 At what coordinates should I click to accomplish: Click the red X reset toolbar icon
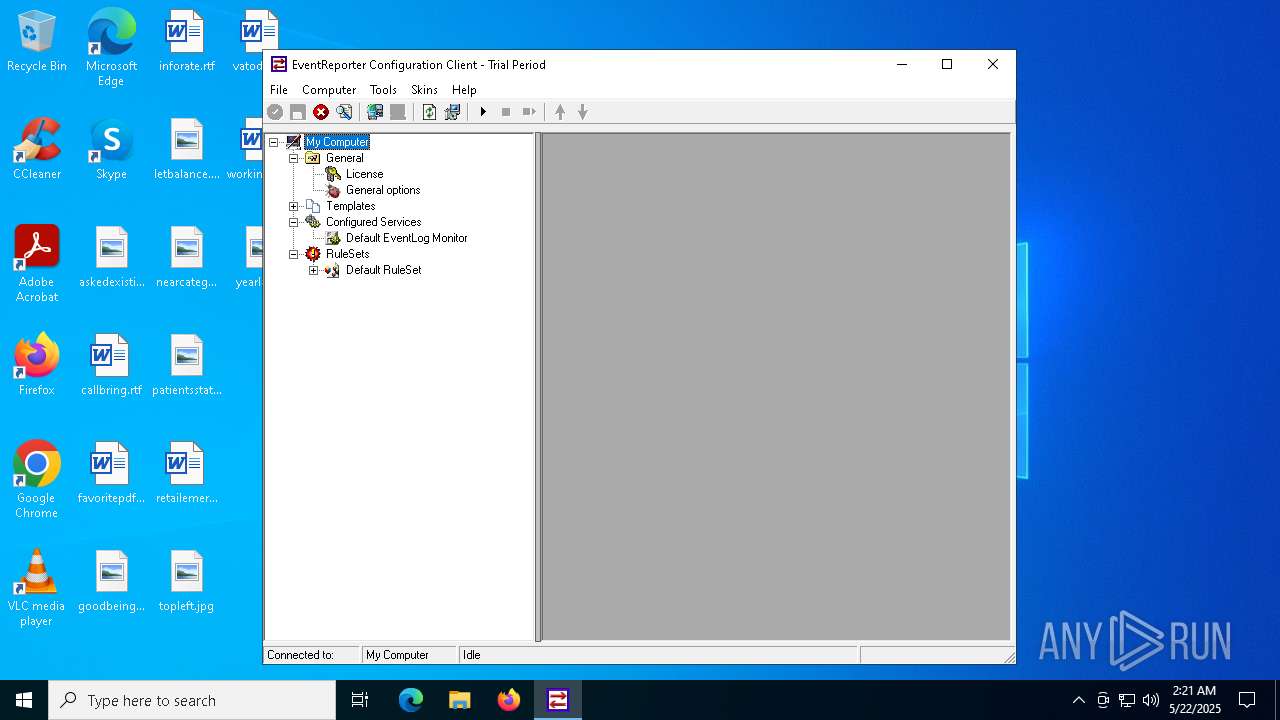click(x=321, y=112)
